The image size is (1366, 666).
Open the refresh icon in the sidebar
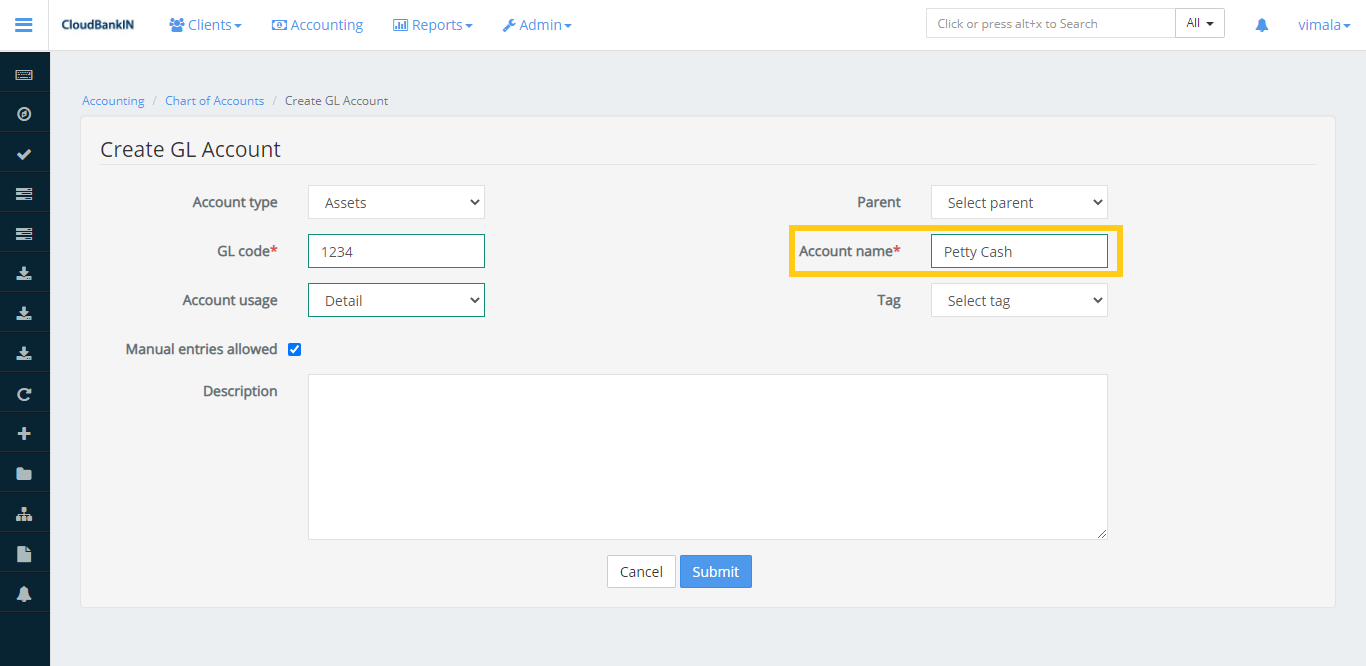(25, 393)
